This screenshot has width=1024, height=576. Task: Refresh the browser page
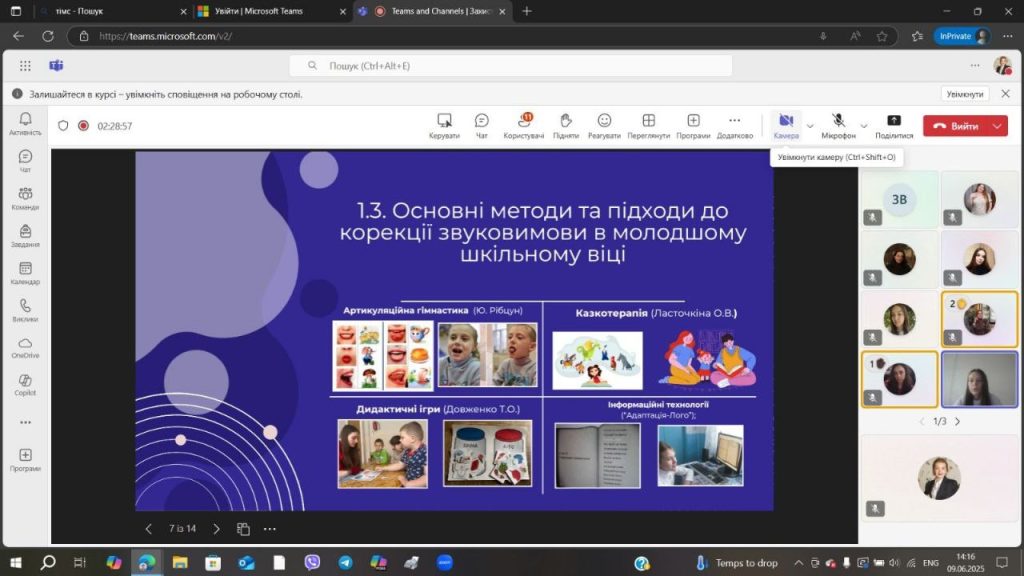(48, 36)
